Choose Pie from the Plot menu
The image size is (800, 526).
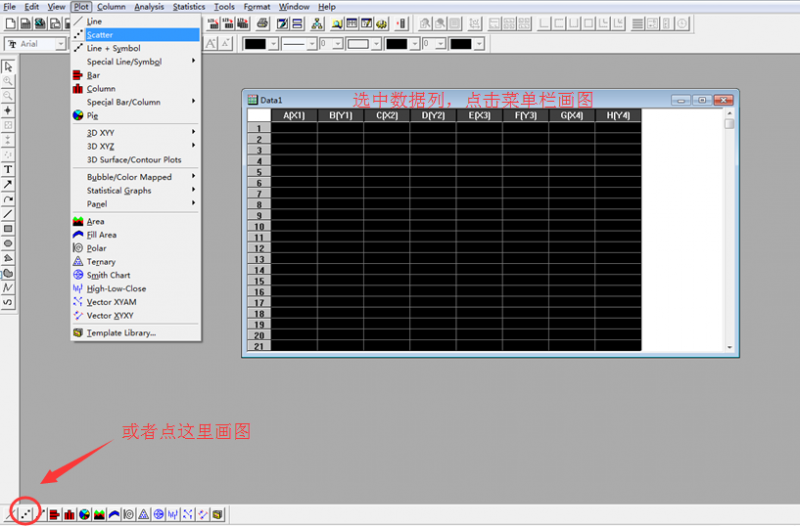[x=135, y=115]
